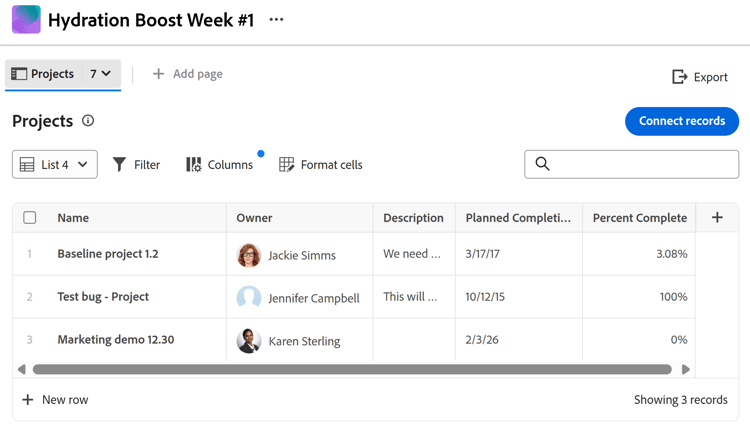Select the Projects page tab
This screenshot has width=750, height=424.
point(44,74)
